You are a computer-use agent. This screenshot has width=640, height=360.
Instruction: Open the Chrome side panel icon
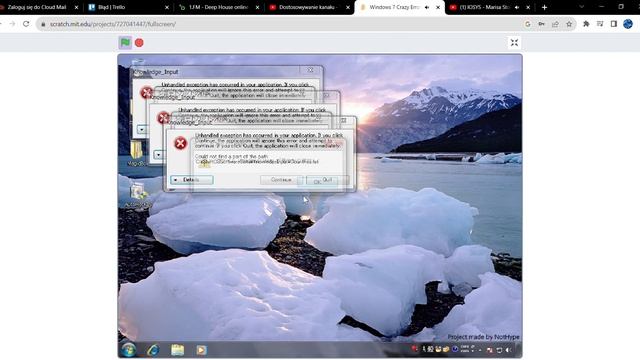point(613,24)
